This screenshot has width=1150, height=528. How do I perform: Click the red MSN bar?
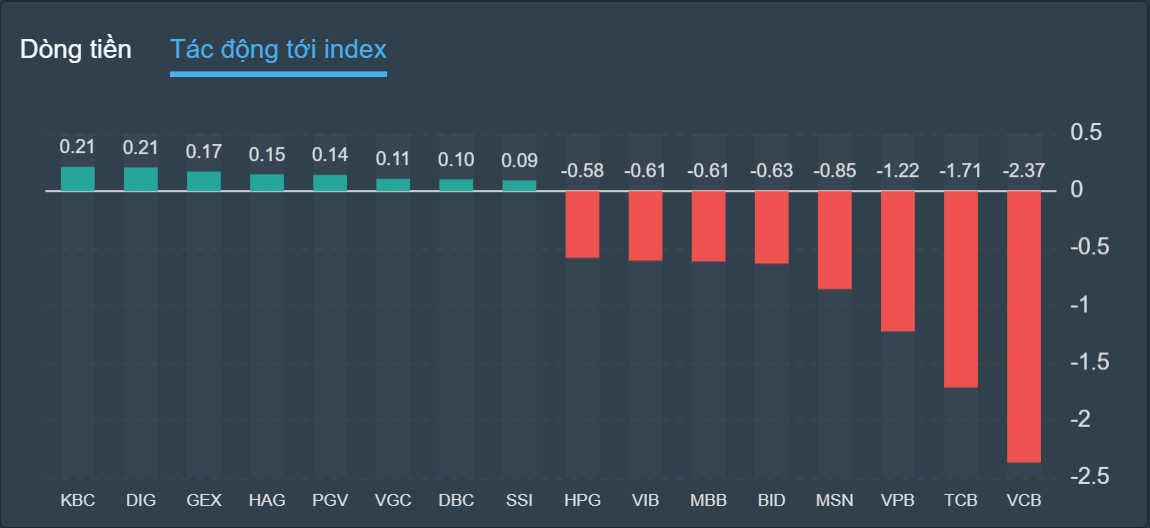tap(834, 240)
